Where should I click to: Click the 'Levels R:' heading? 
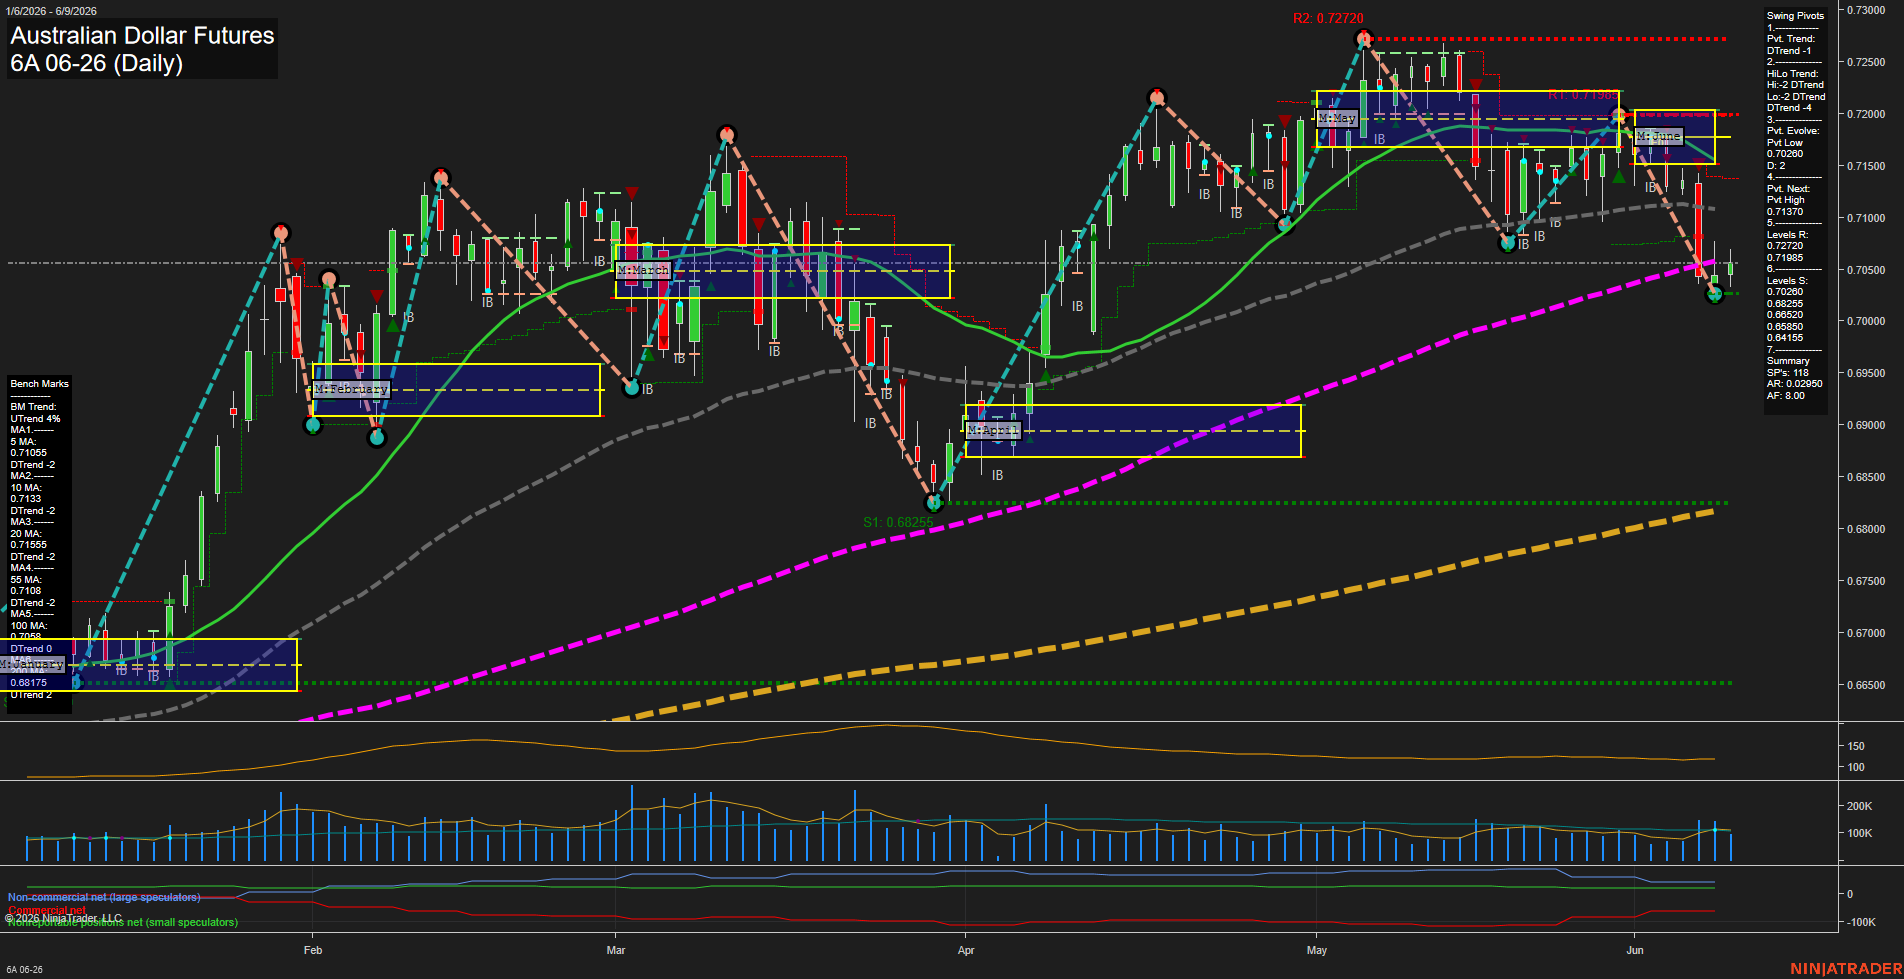(1787, 235)
